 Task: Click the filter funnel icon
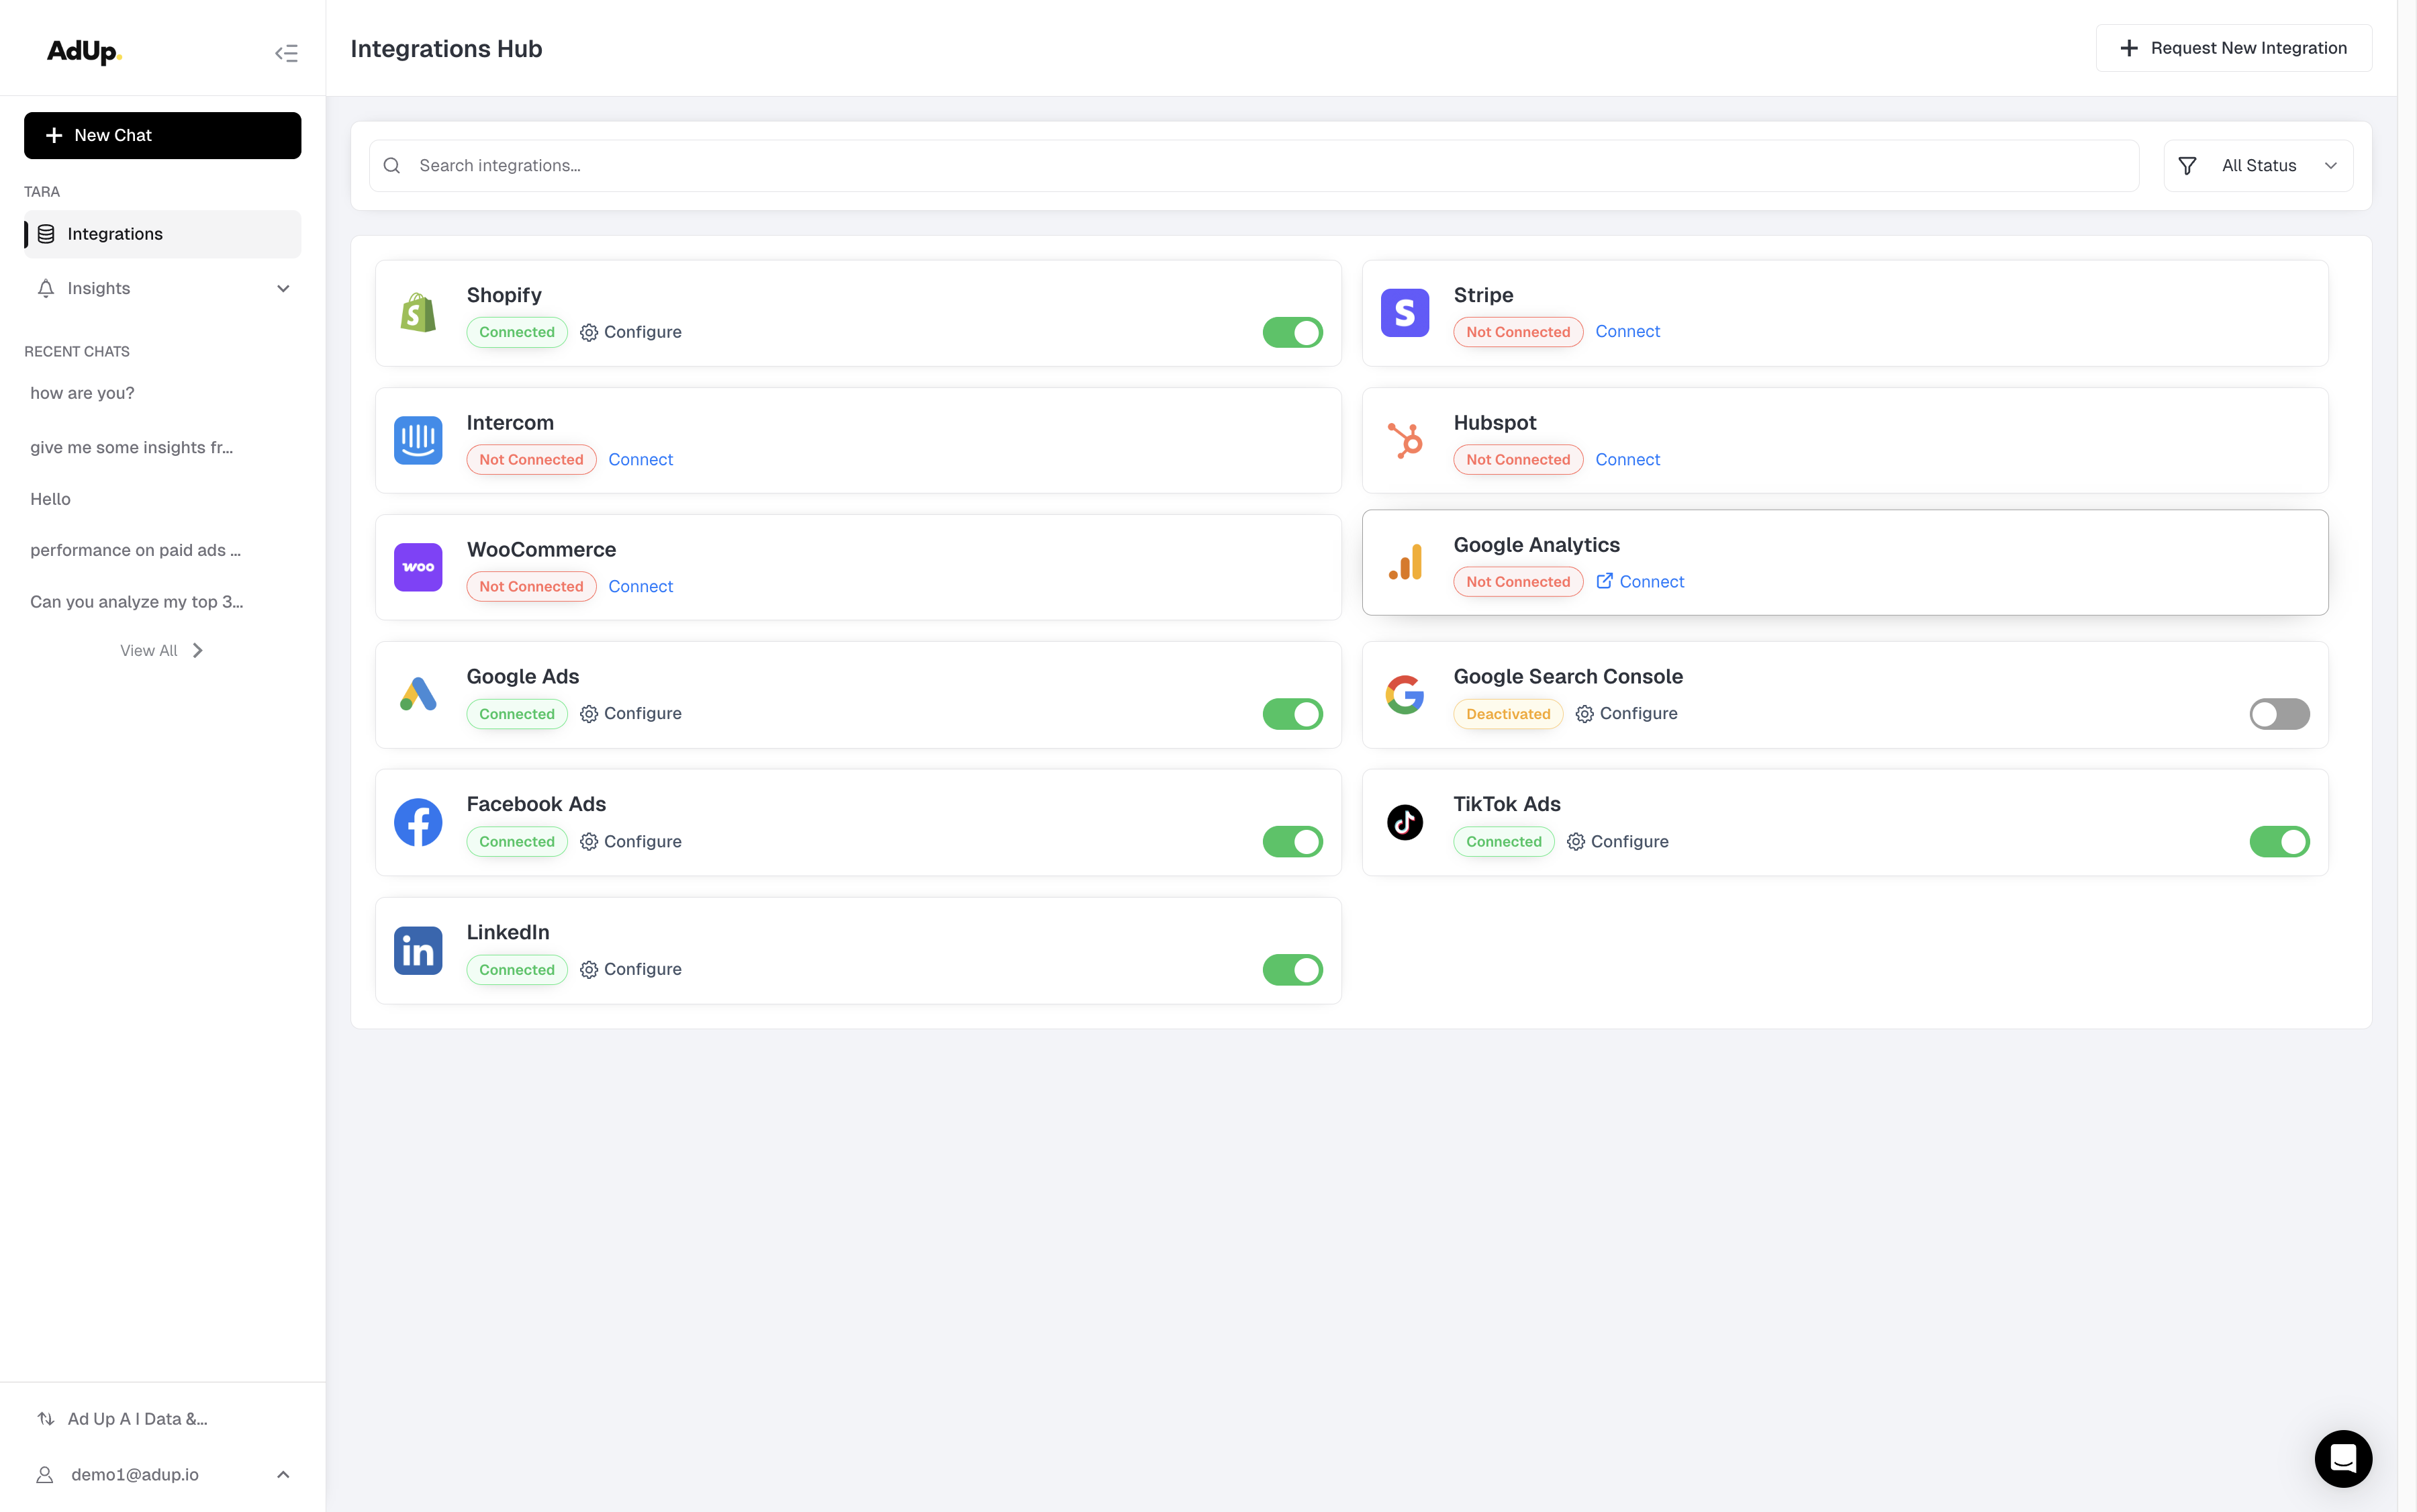pos(2187,166)
